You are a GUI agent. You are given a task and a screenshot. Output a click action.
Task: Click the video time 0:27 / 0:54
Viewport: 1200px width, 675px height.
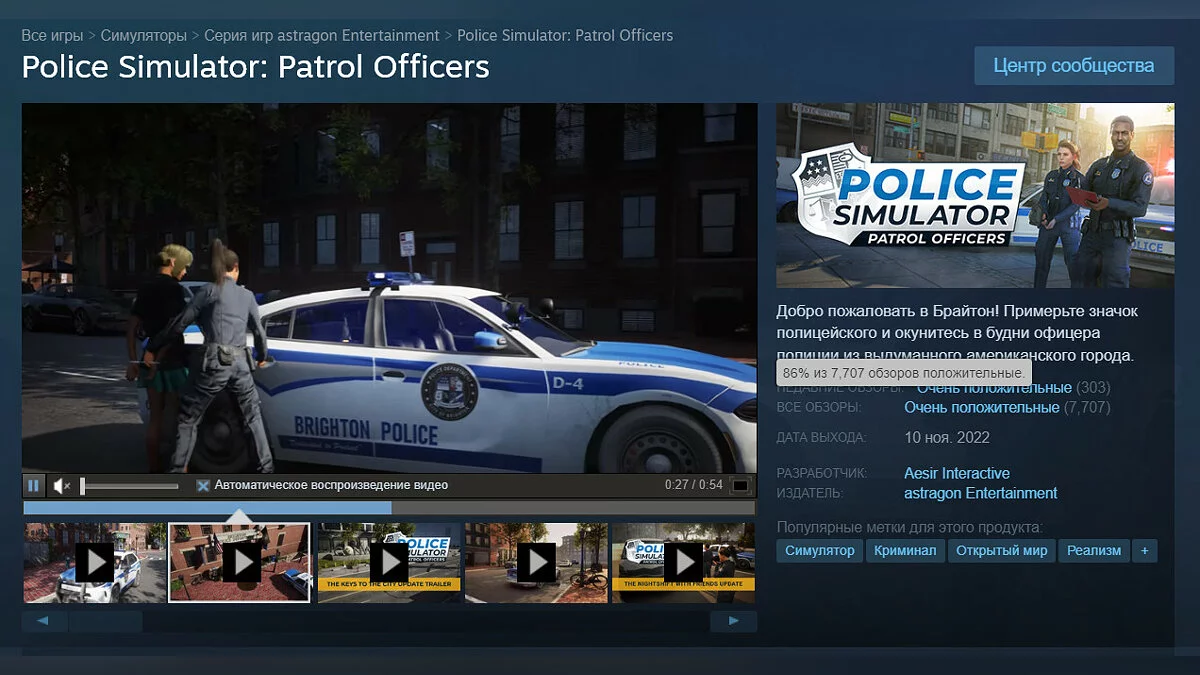[x=693, y=486]
